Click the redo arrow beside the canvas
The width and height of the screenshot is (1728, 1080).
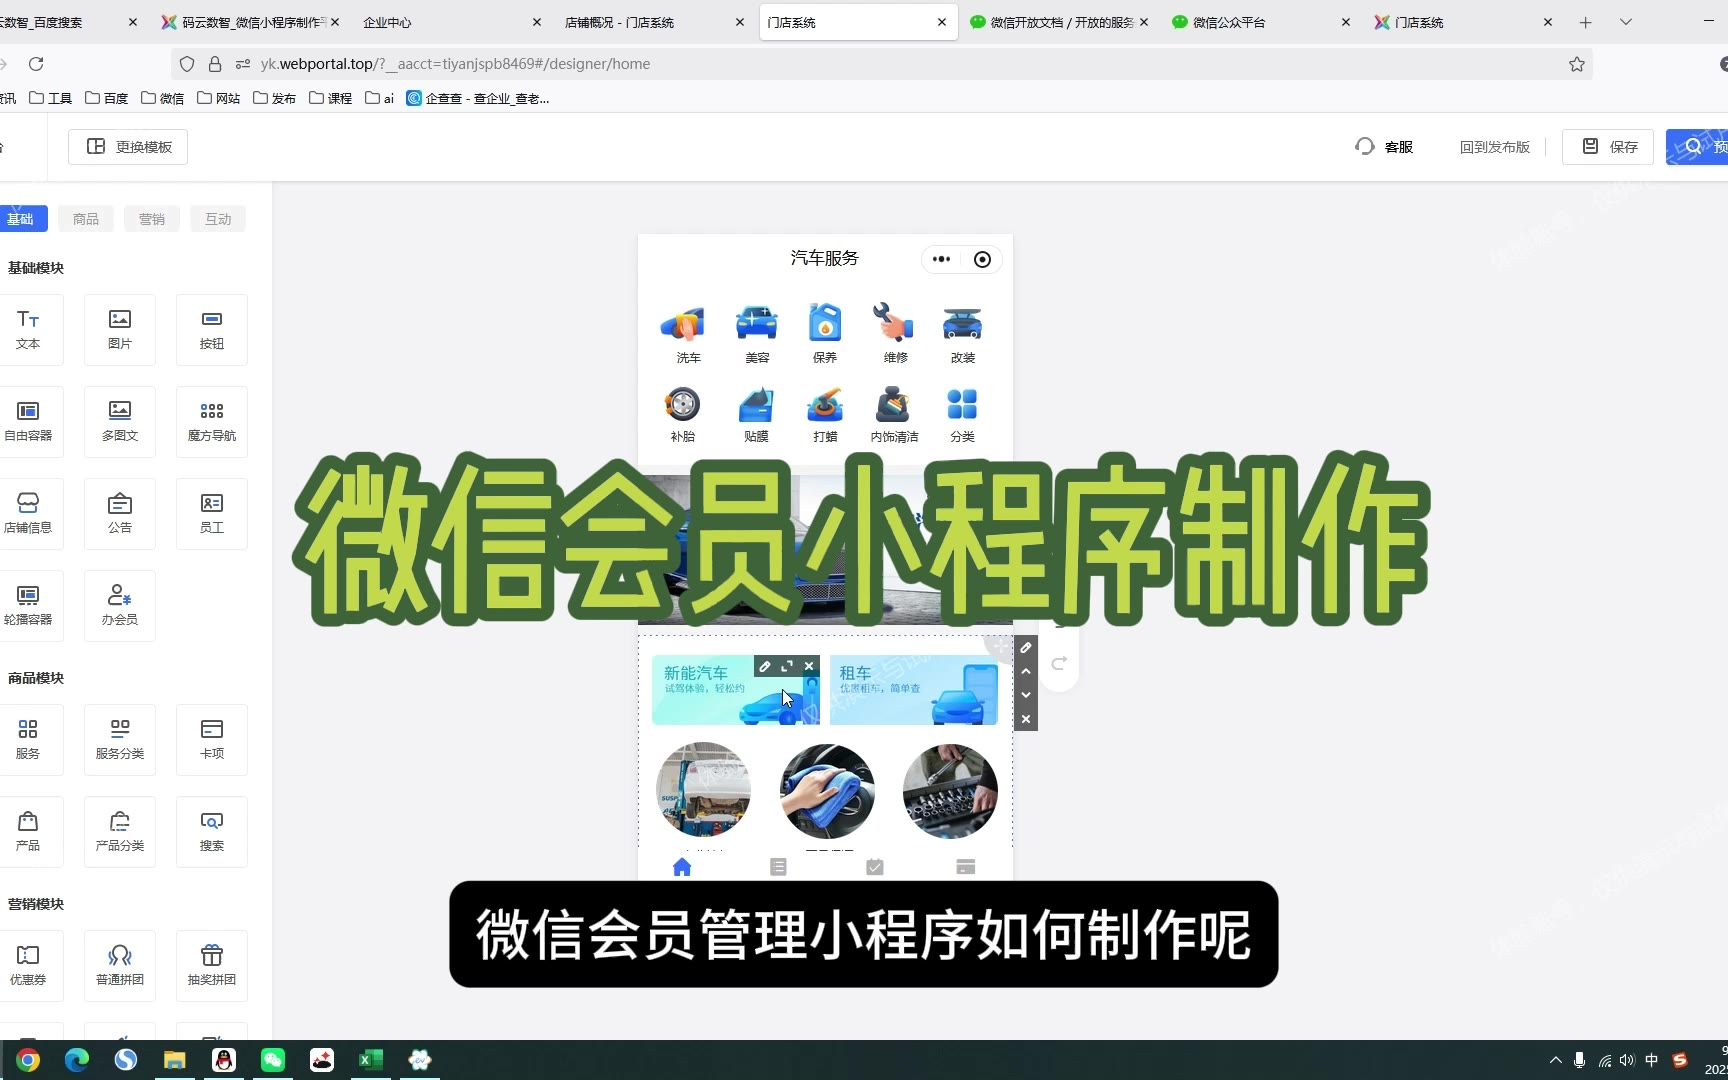coord(1059,663)
